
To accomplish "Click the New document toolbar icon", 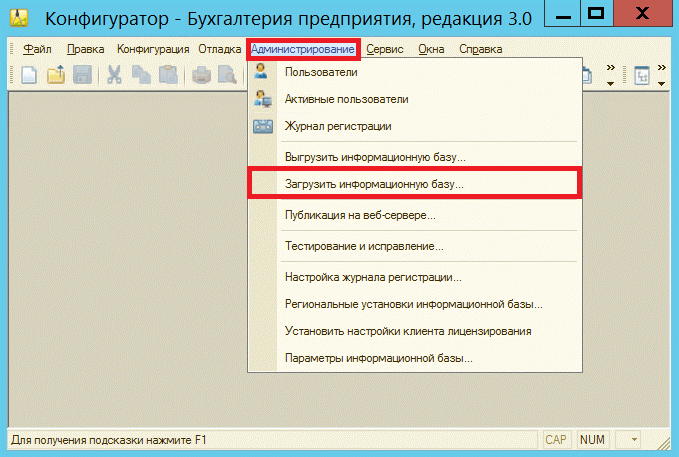I will click(29, 75).
